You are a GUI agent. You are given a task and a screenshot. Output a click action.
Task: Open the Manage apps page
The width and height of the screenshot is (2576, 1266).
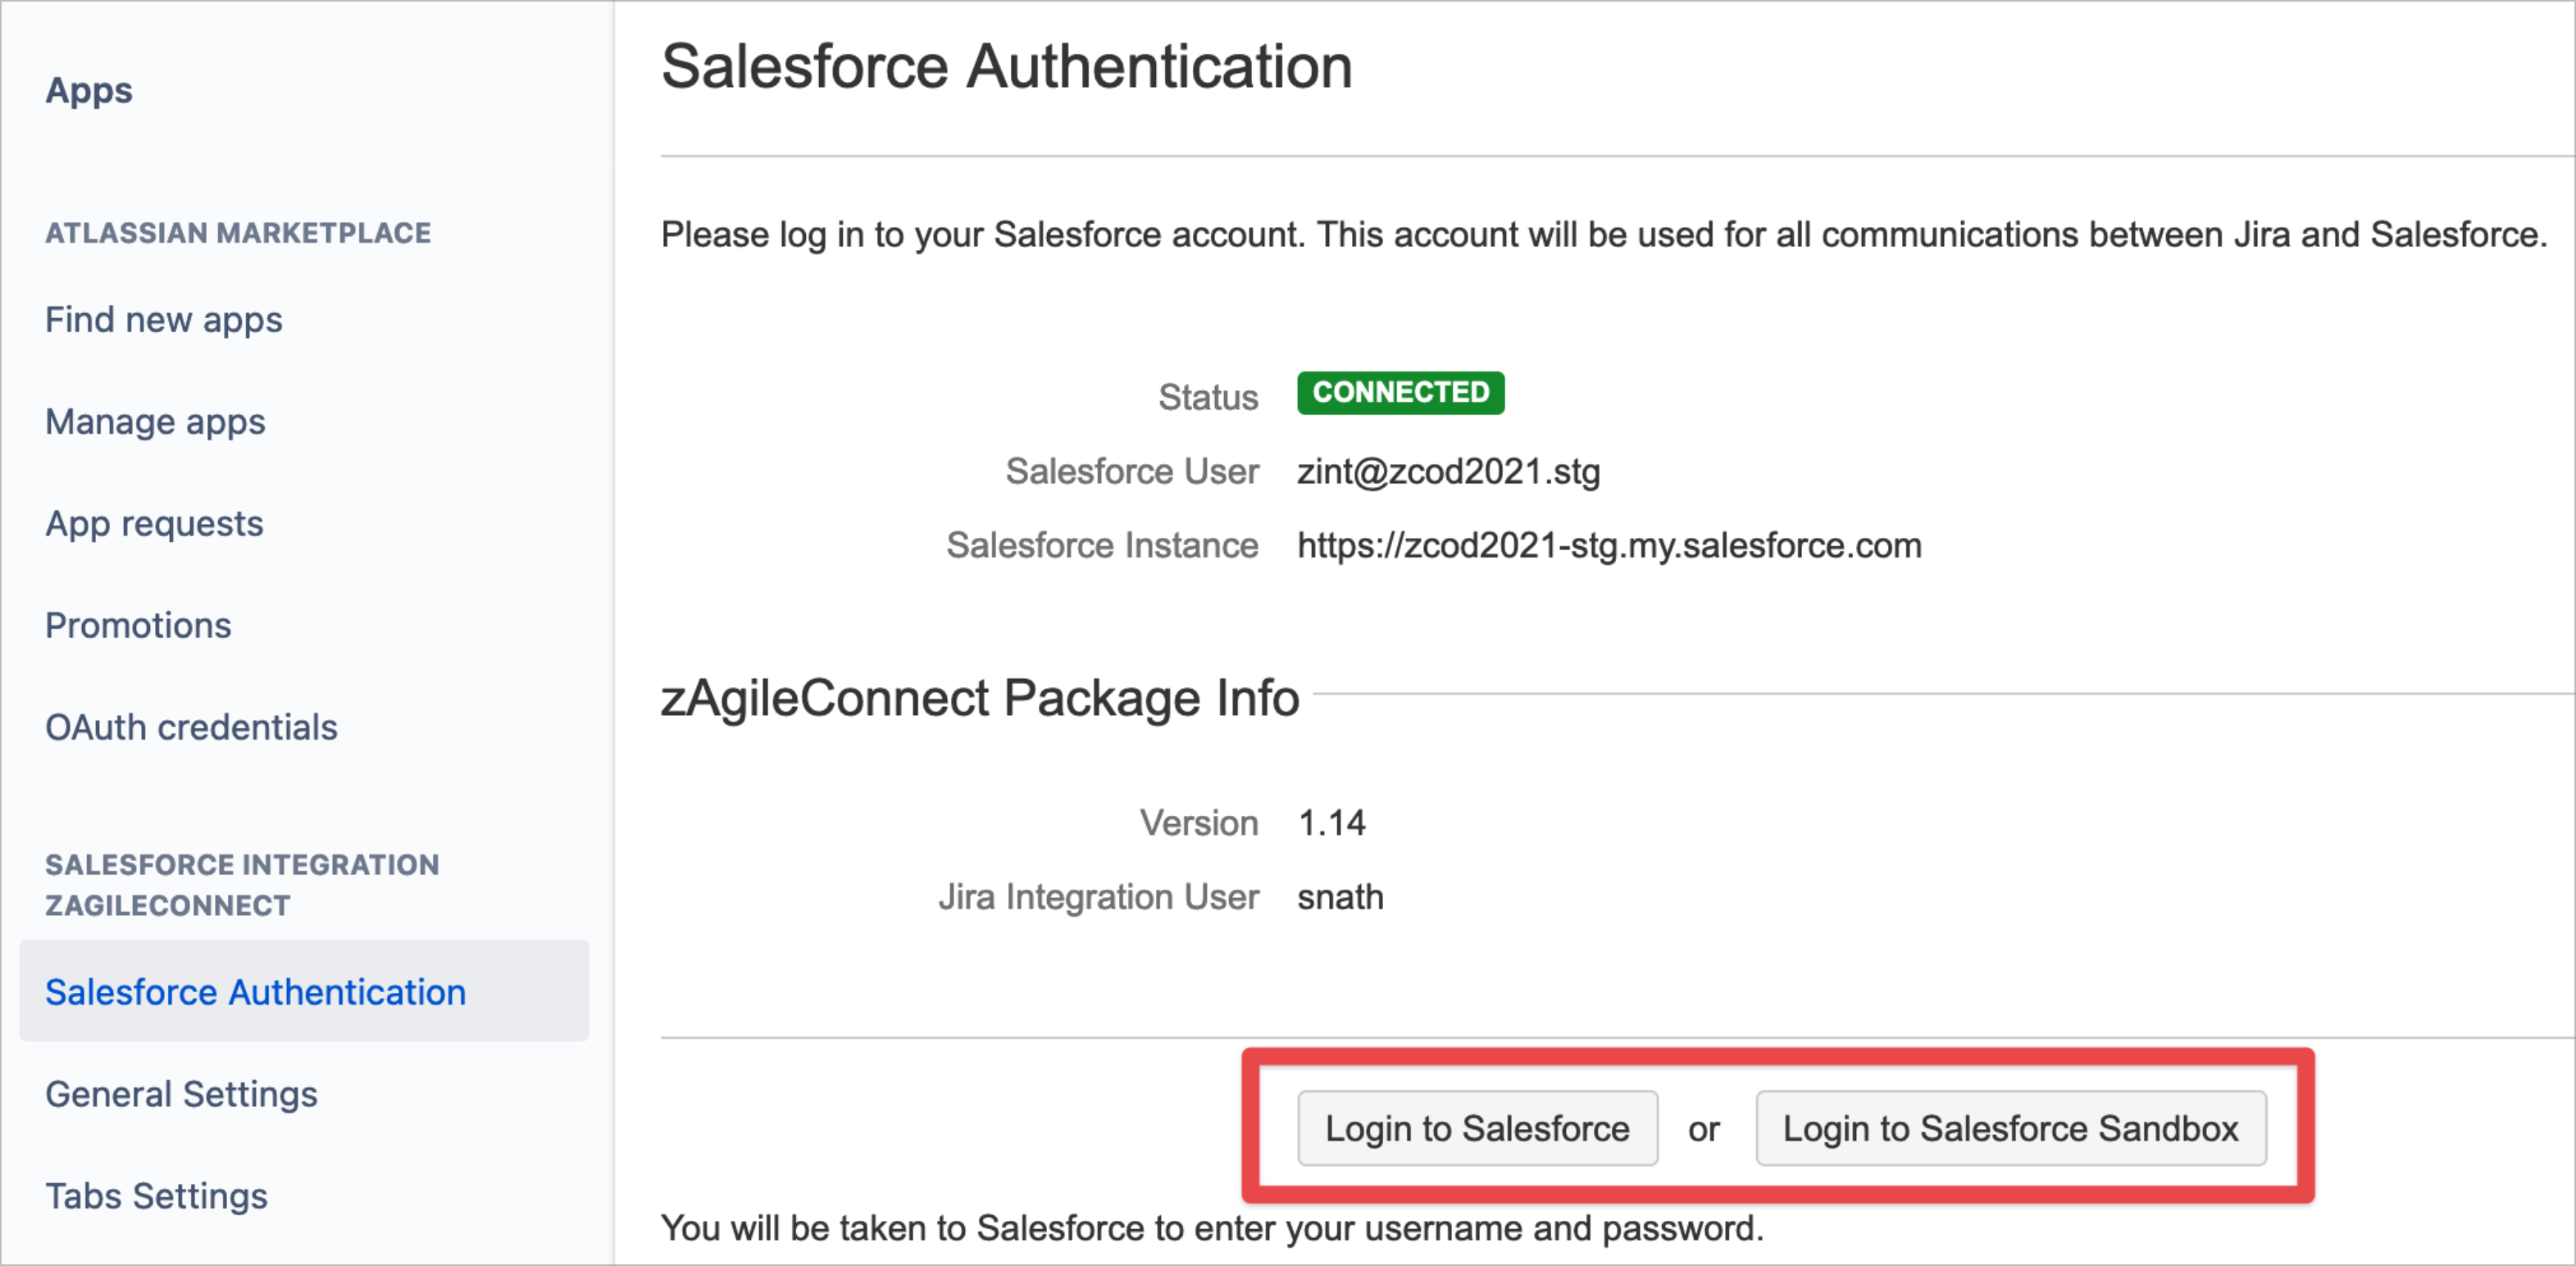tap(155, 422)
